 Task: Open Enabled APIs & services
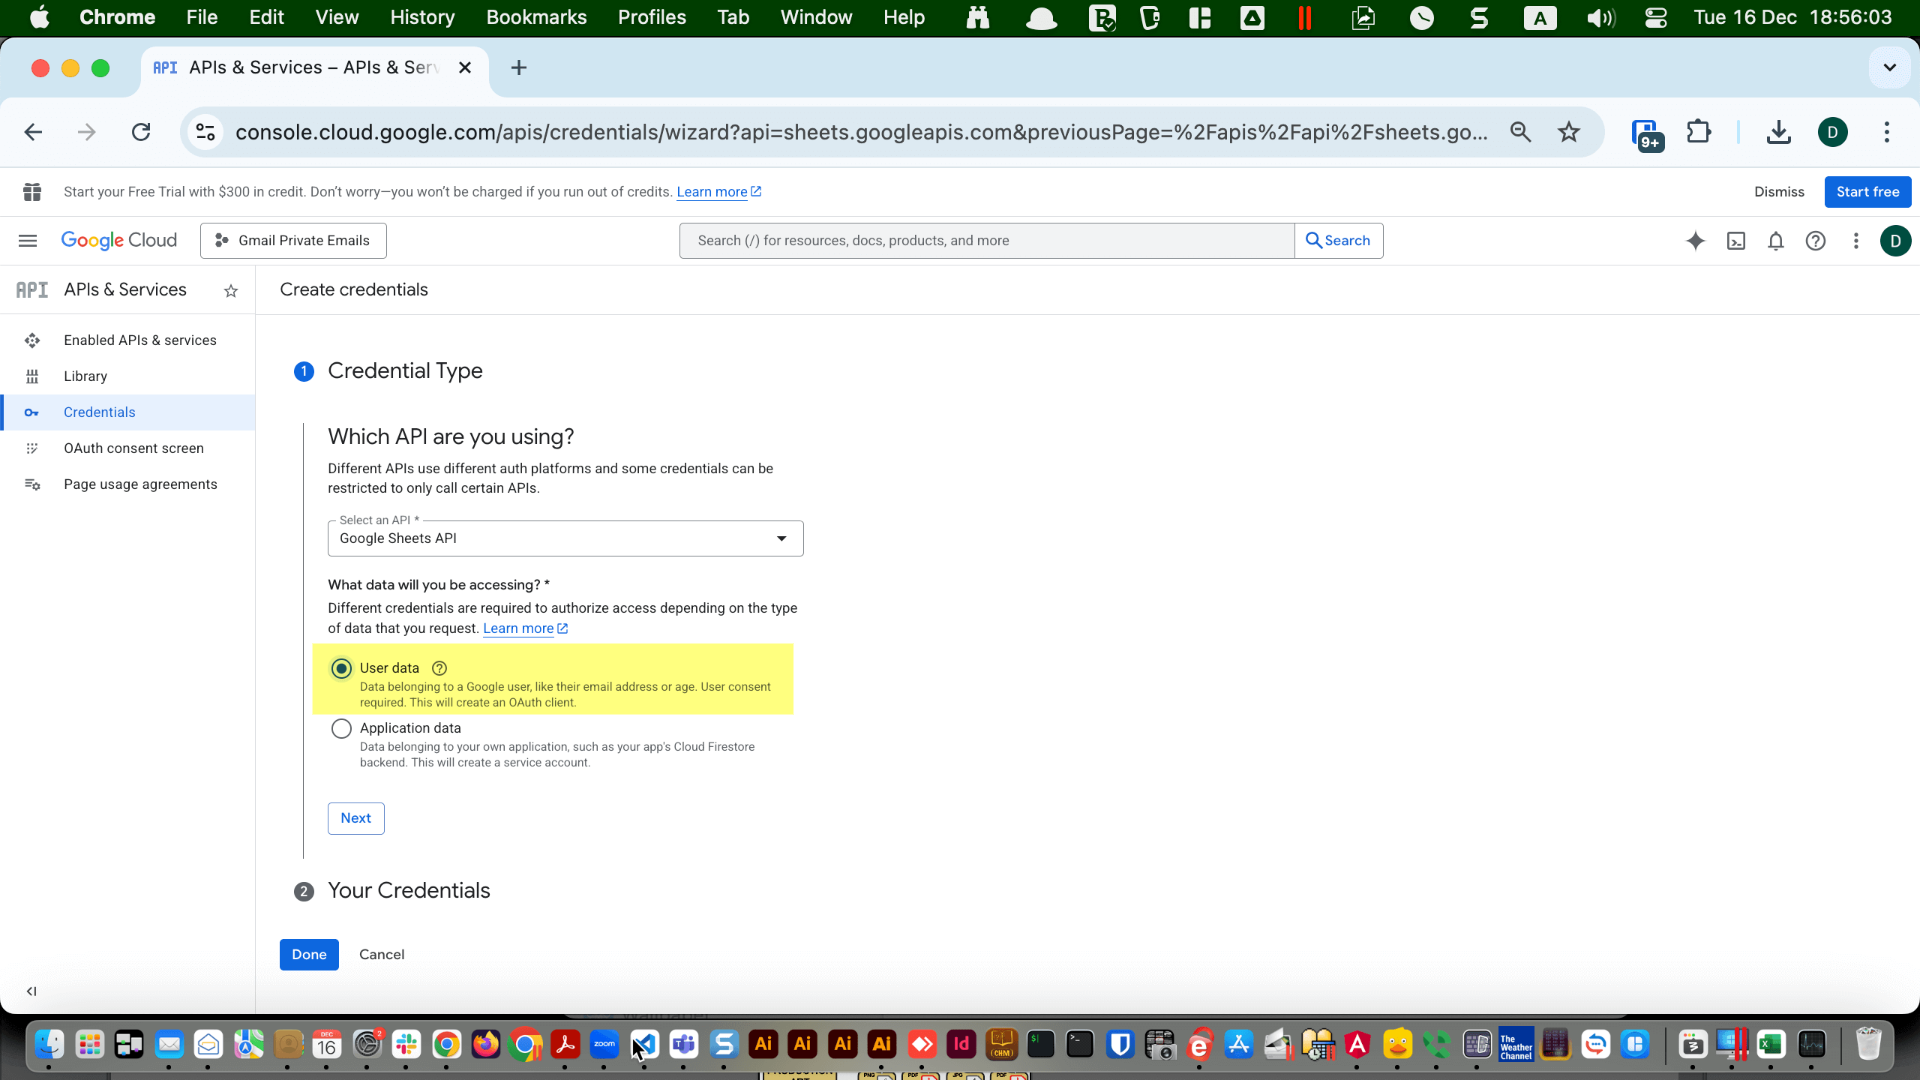pyautogui.click(x=139, y=340)
